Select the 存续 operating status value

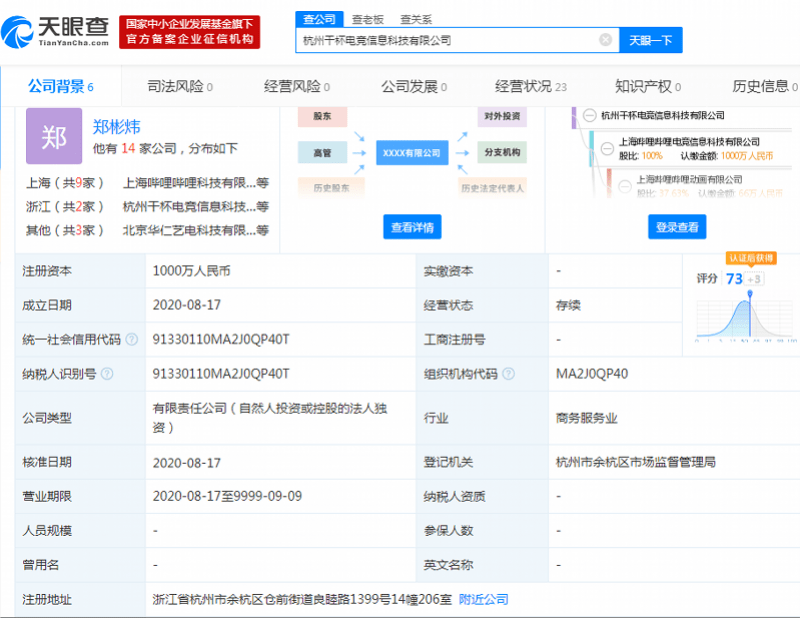click(x=568, y=305)
